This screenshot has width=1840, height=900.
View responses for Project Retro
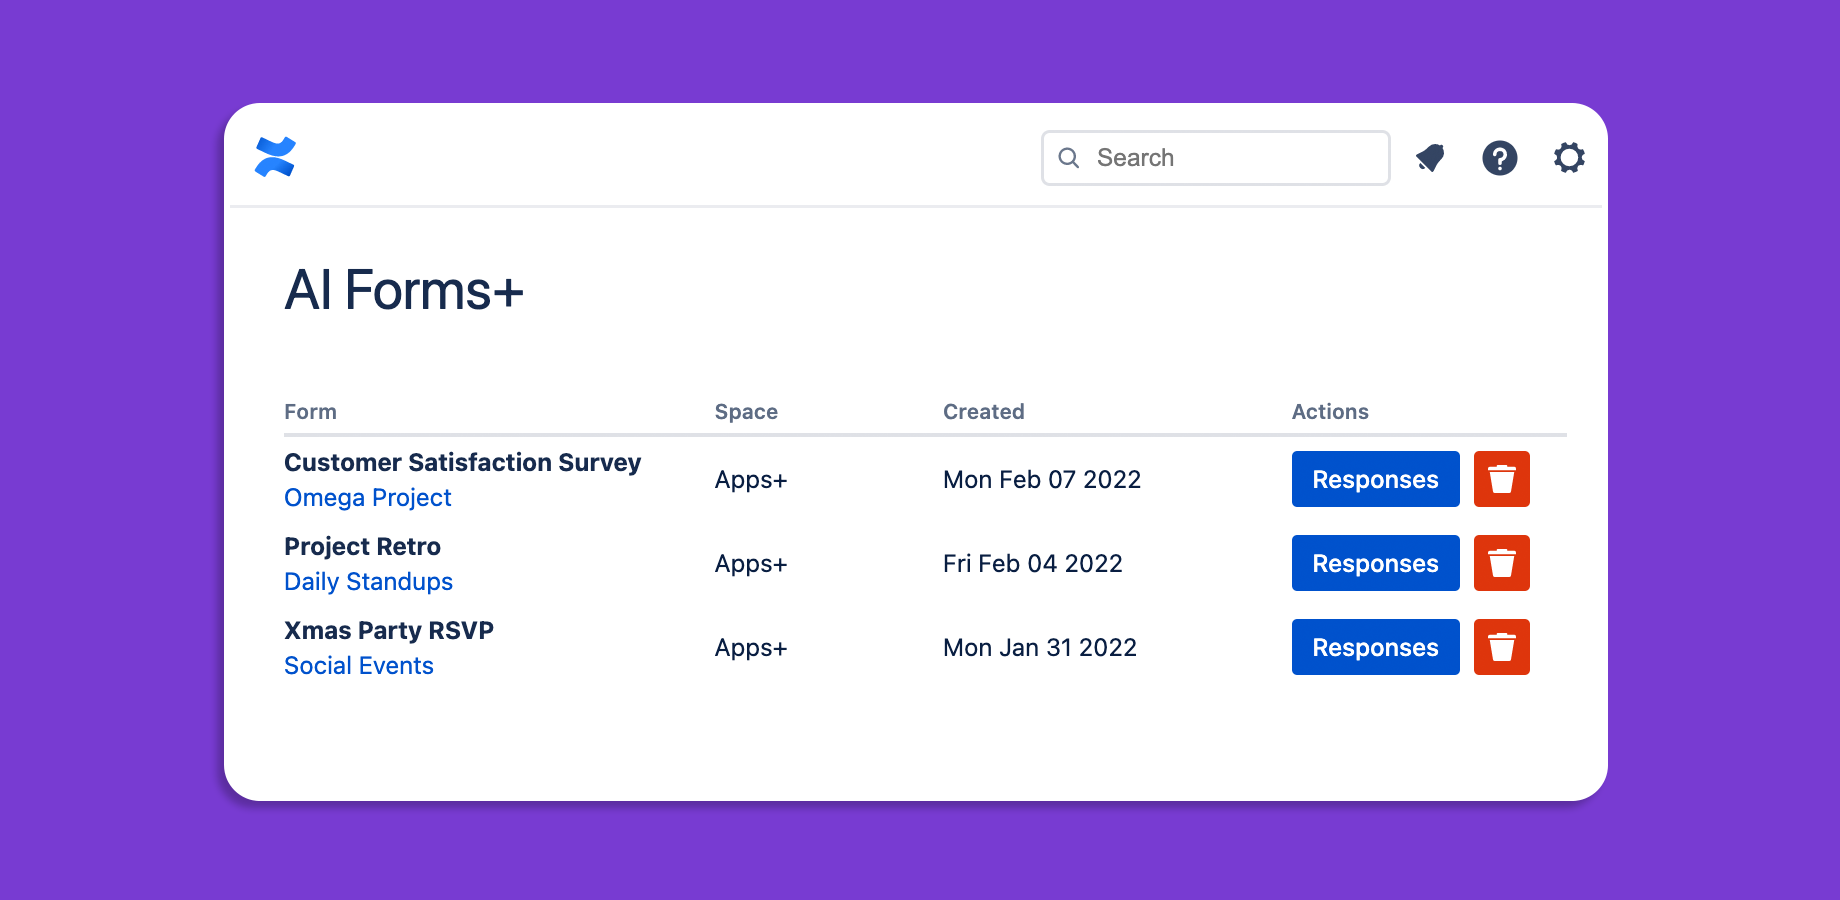pos(1375,564)
